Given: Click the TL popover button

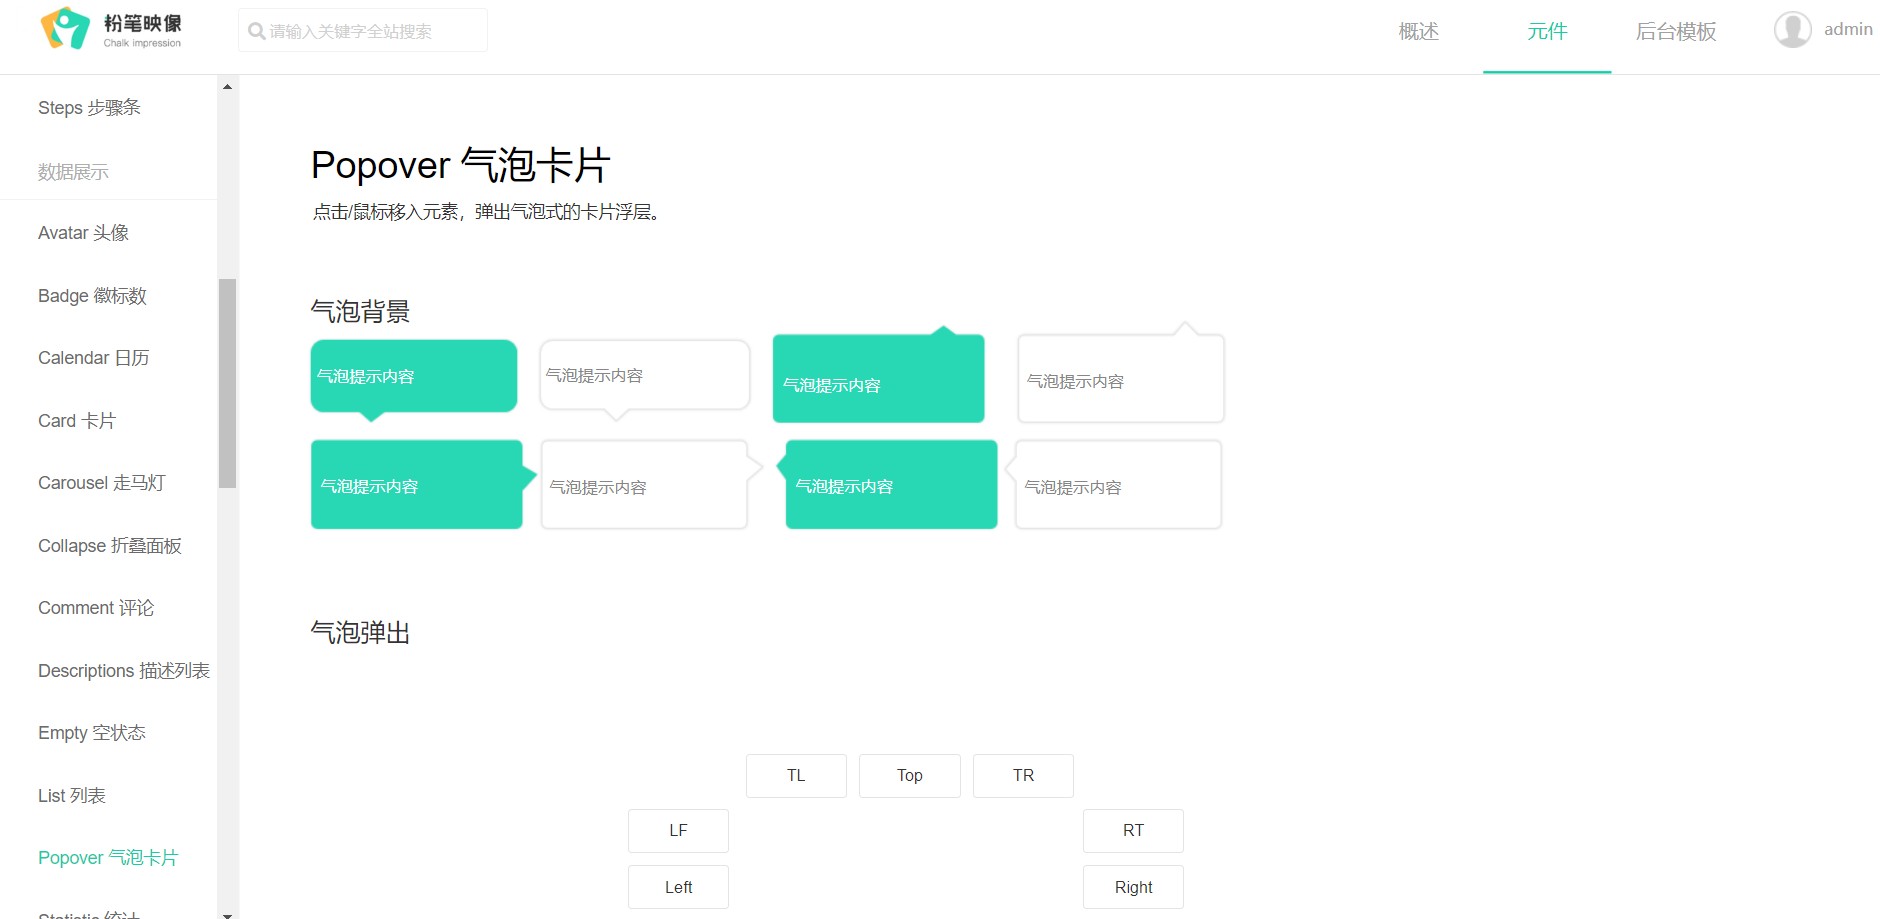Looking at the screenshot, I should coord(796,776).
